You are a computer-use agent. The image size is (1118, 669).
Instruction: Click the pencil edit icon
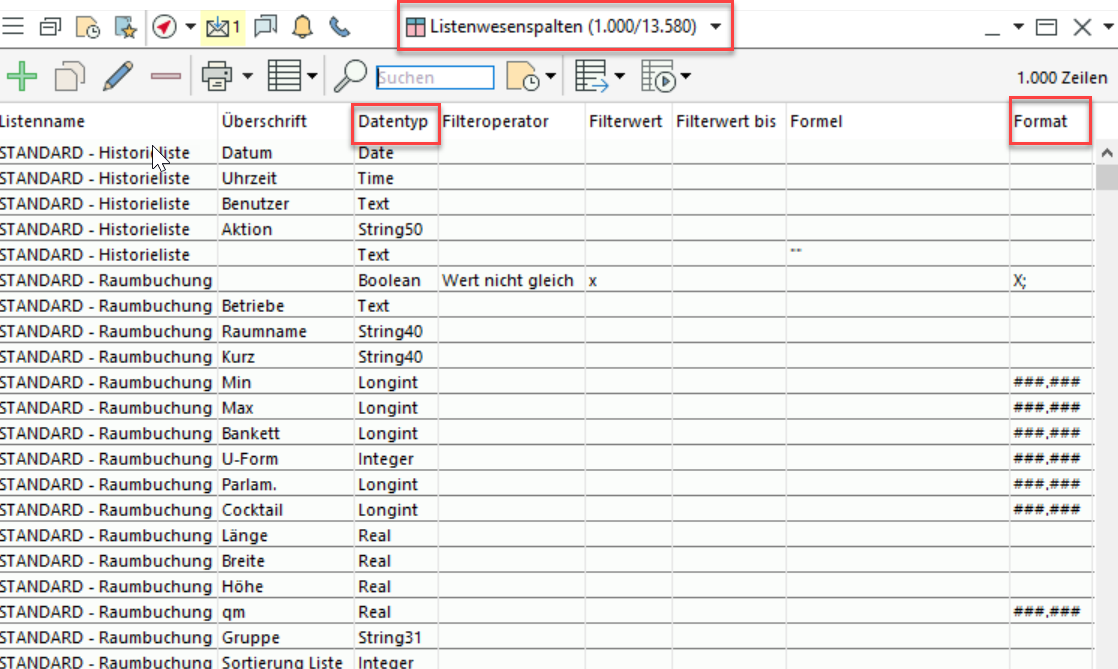pyautogui.click(x=118, y=76)
